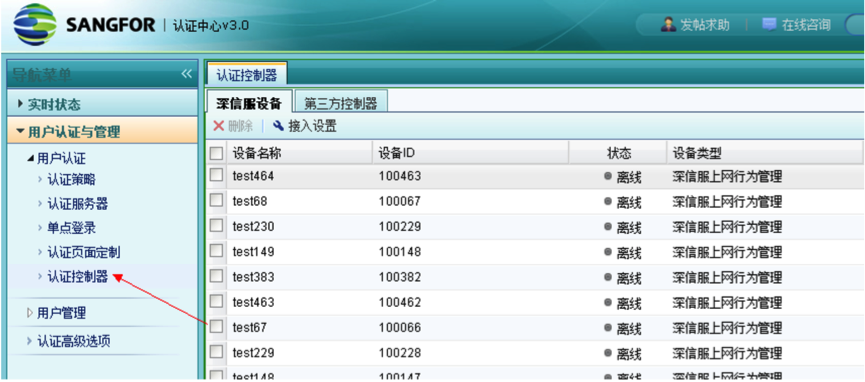The width and height of the screenshot is (865, 382).
Task: Check the test68 row checkbox
Action: pyautogui.click(x=216, y=200)
